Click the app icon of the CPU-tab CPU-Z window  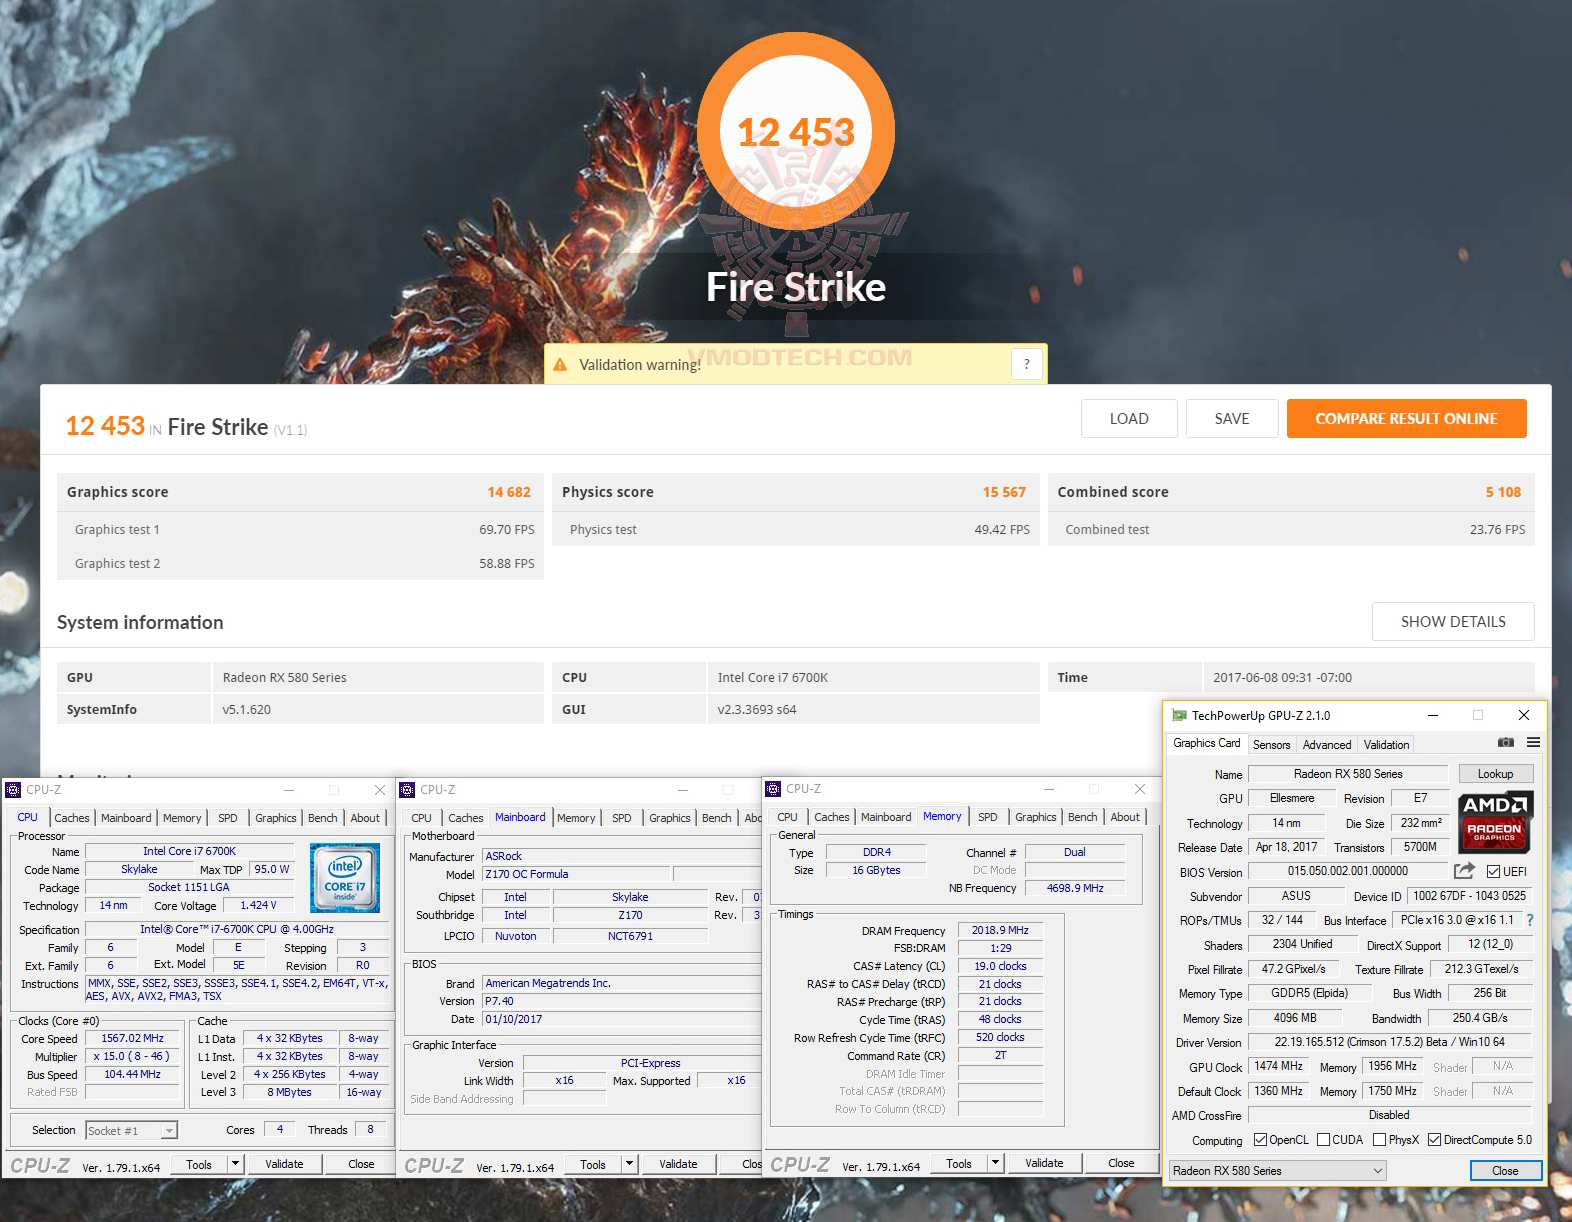13,790
